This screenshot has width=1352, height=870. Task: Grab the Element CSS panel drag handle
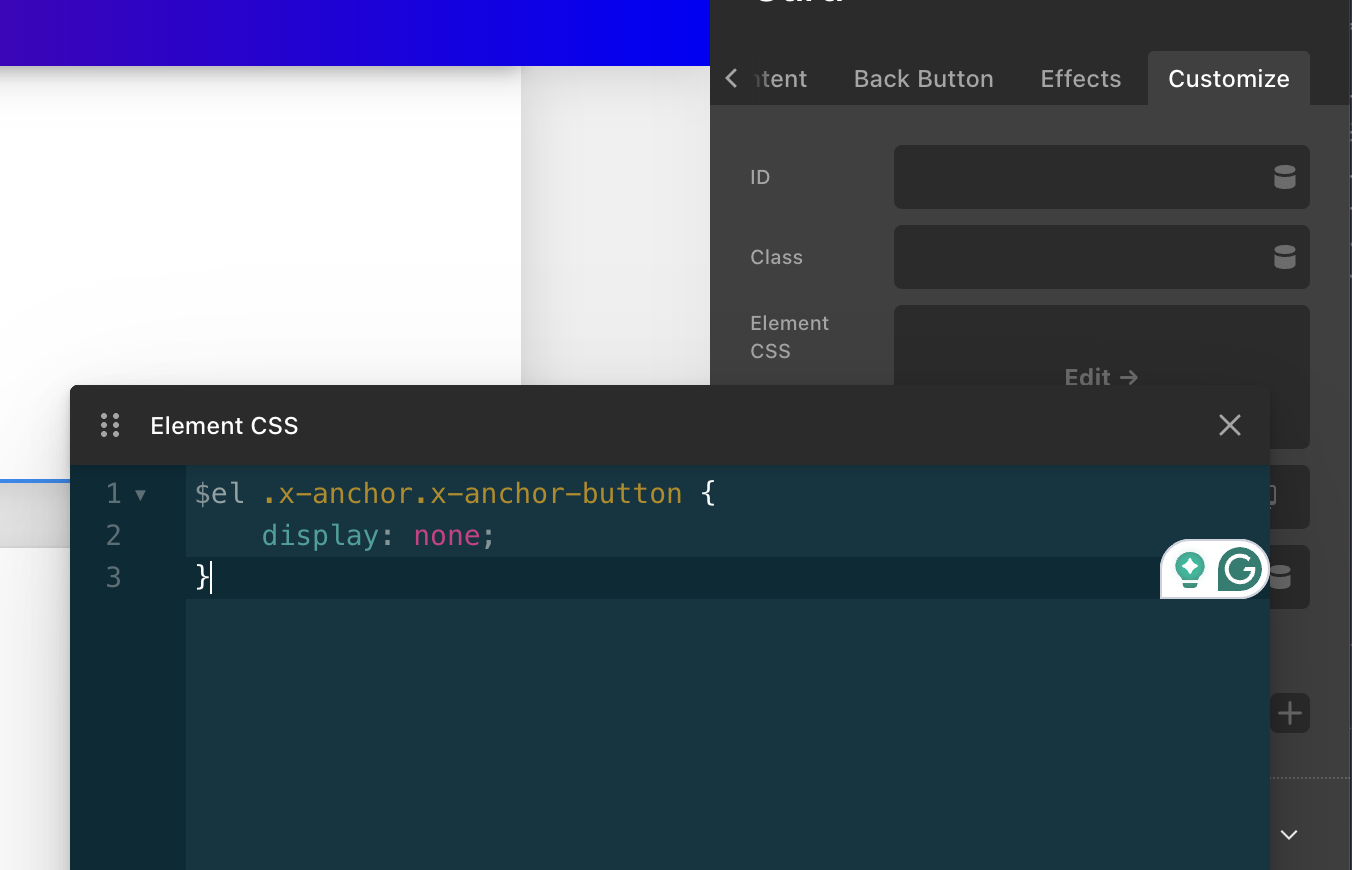click(110, 426)
